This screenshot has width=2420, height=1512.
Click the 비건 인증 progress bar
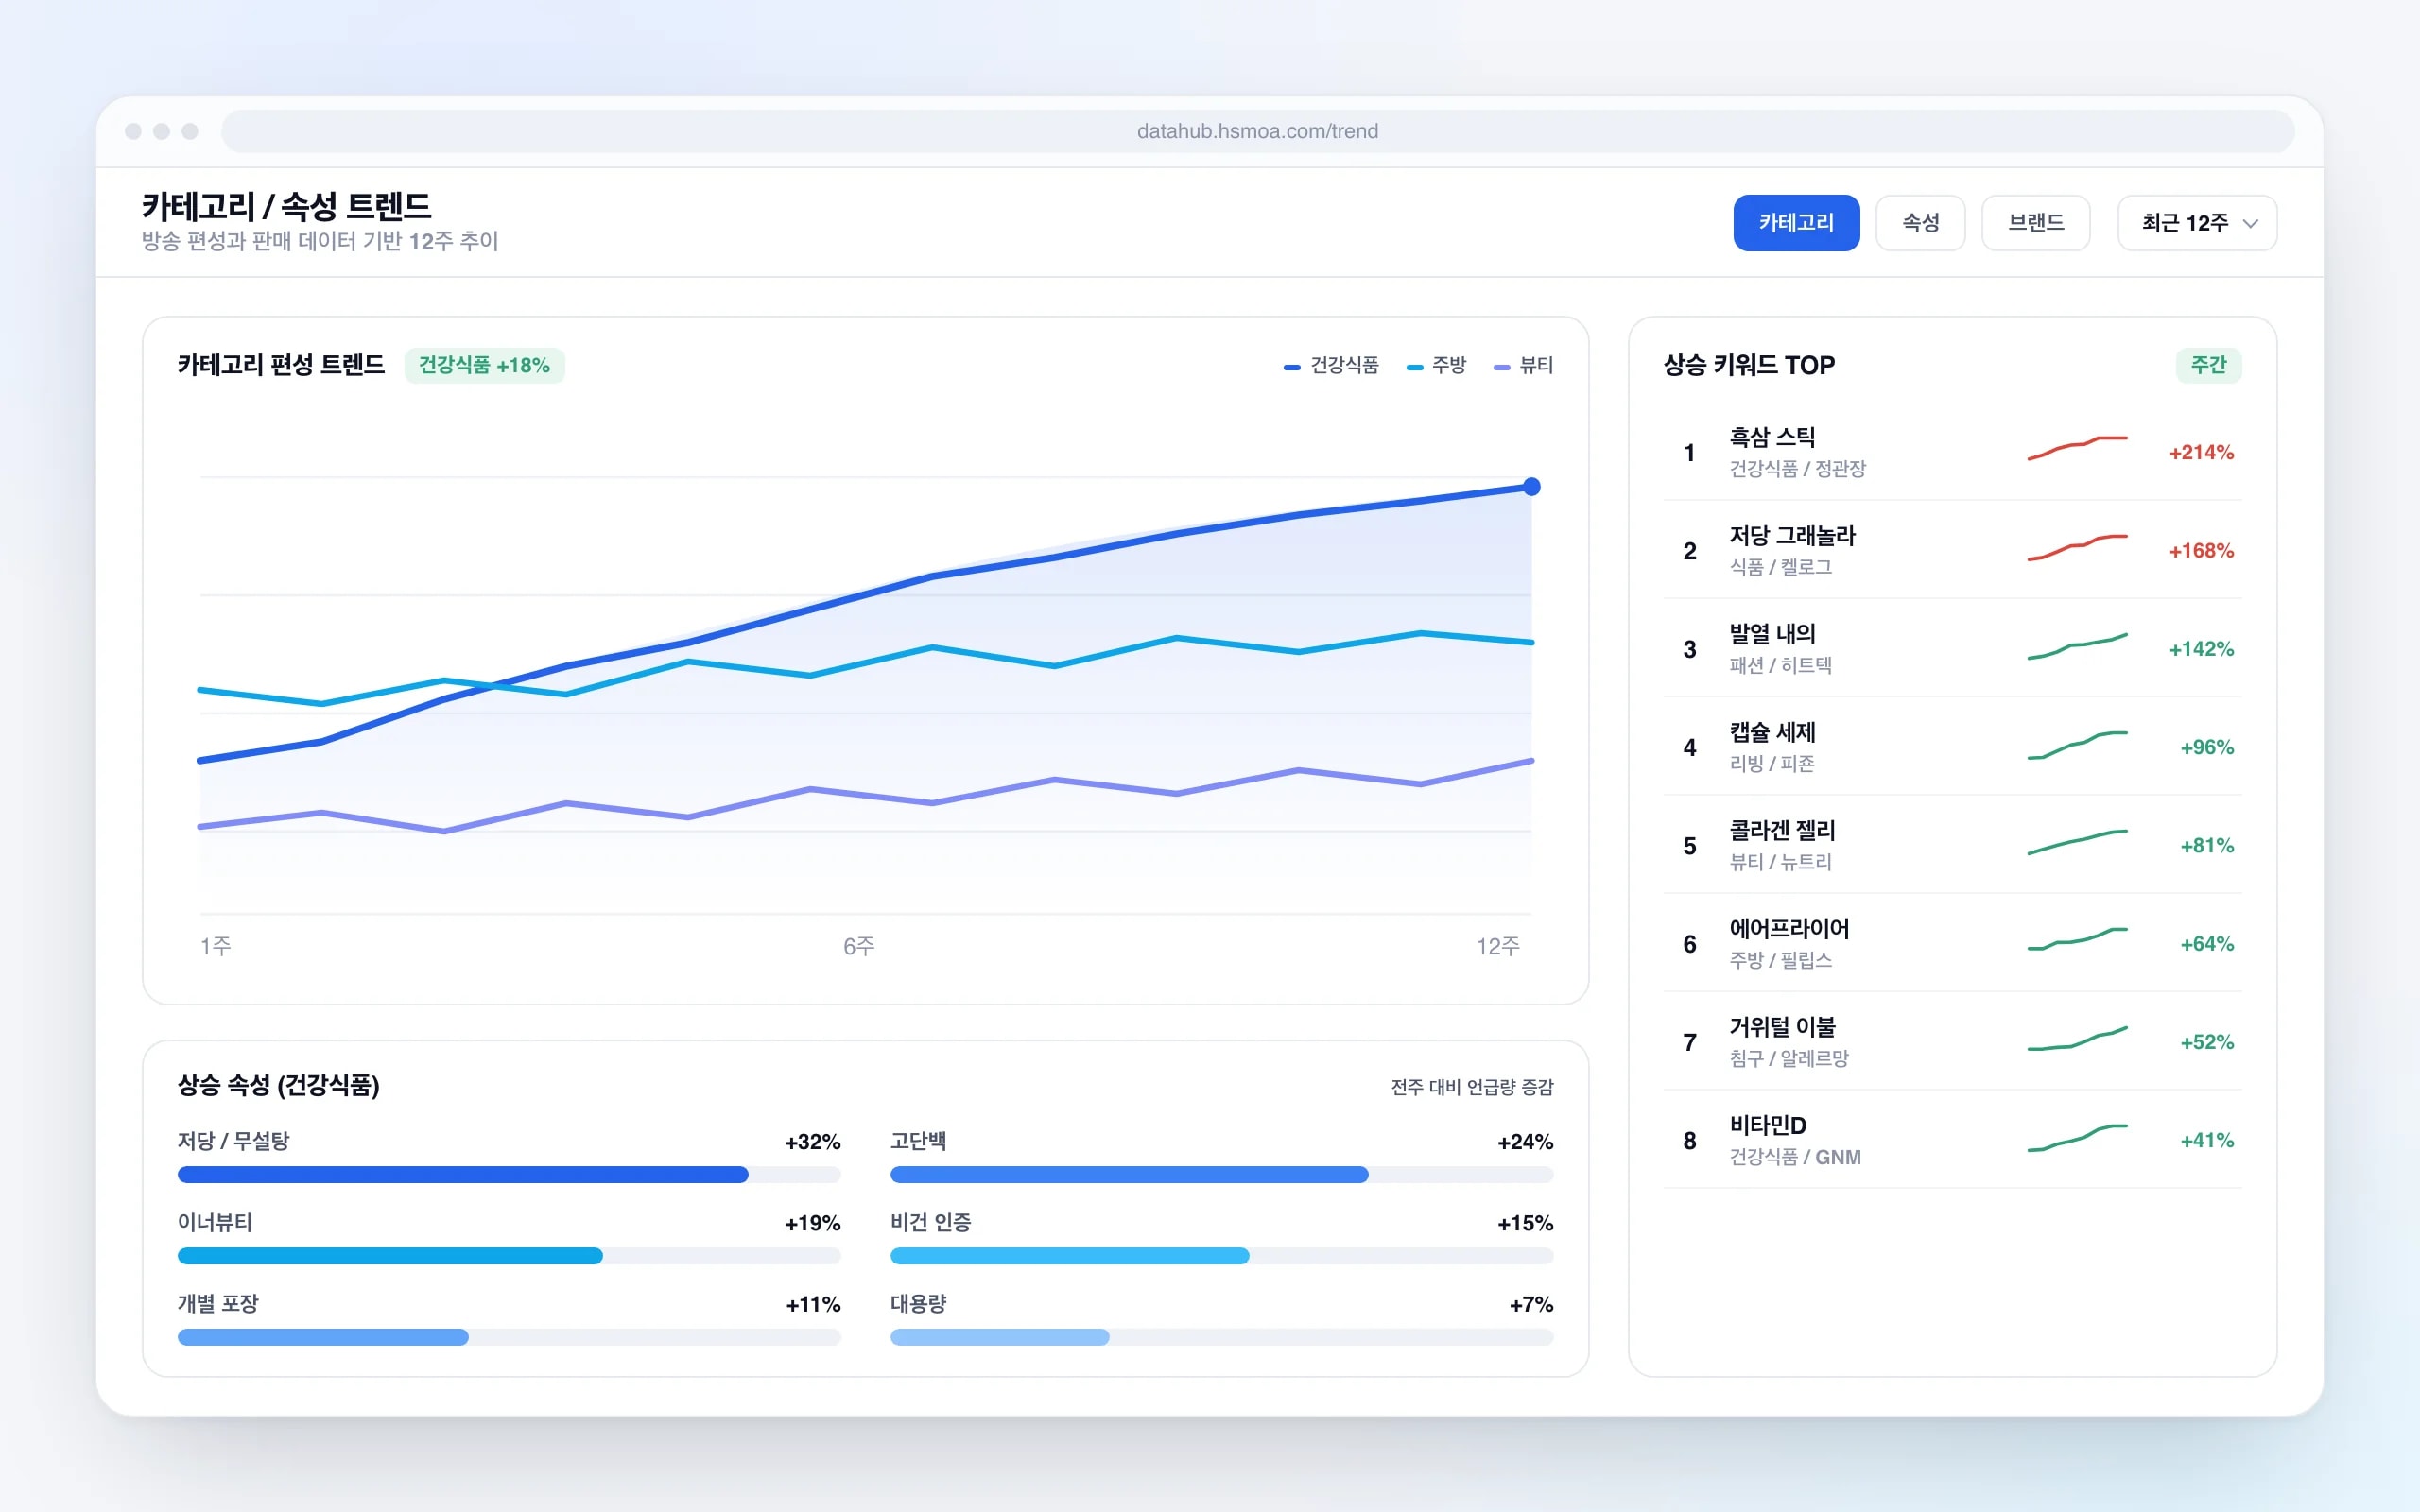(x=1221, y=1256)
